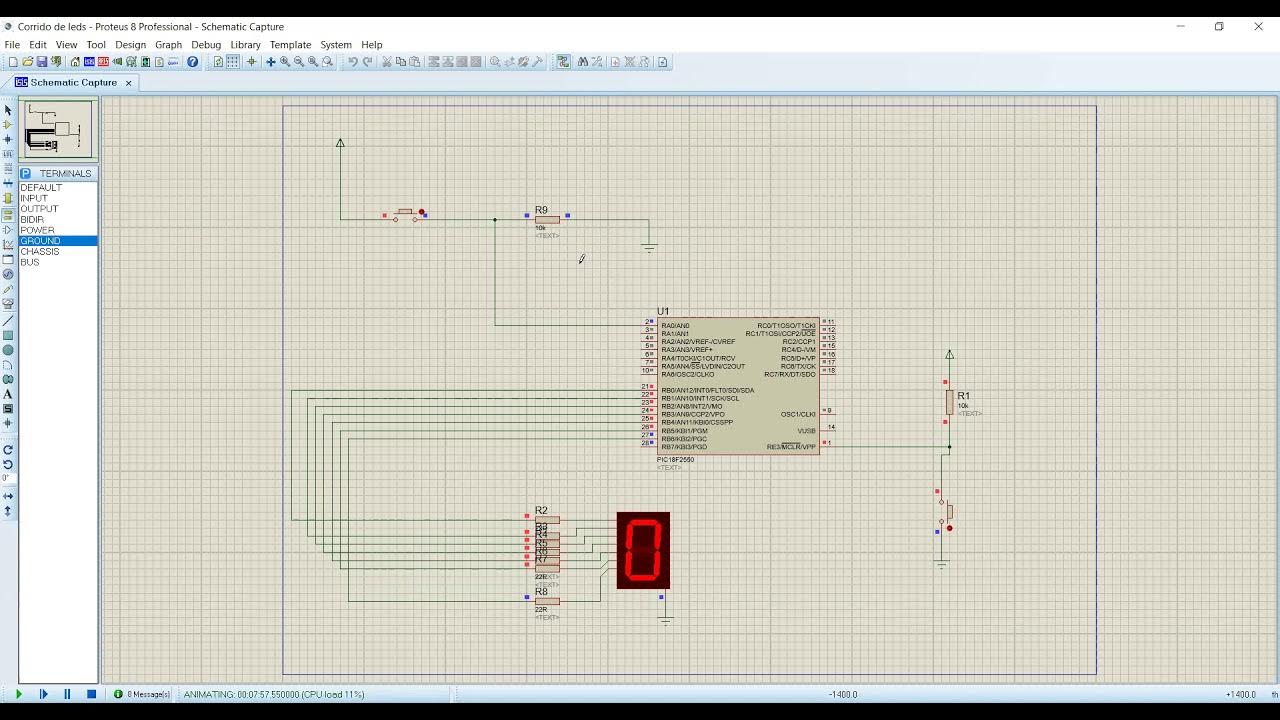This screenshot has width=1280, height=720.
Task: Activate Component Mode in left toolbar
Action: click(8, 125)
